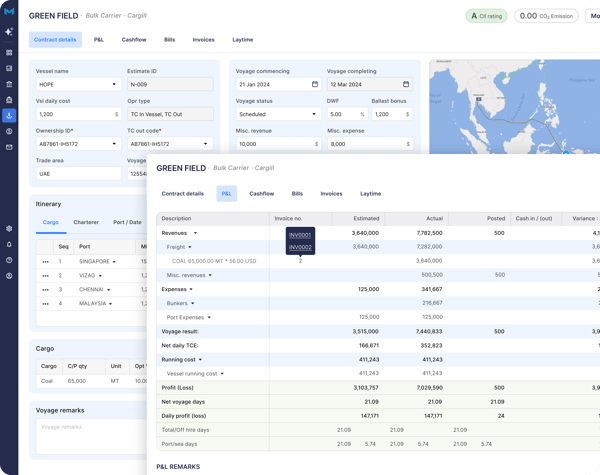600x475 pixels.
Task: Click the Vsl daily cost field
Action: tap(78, 114)
